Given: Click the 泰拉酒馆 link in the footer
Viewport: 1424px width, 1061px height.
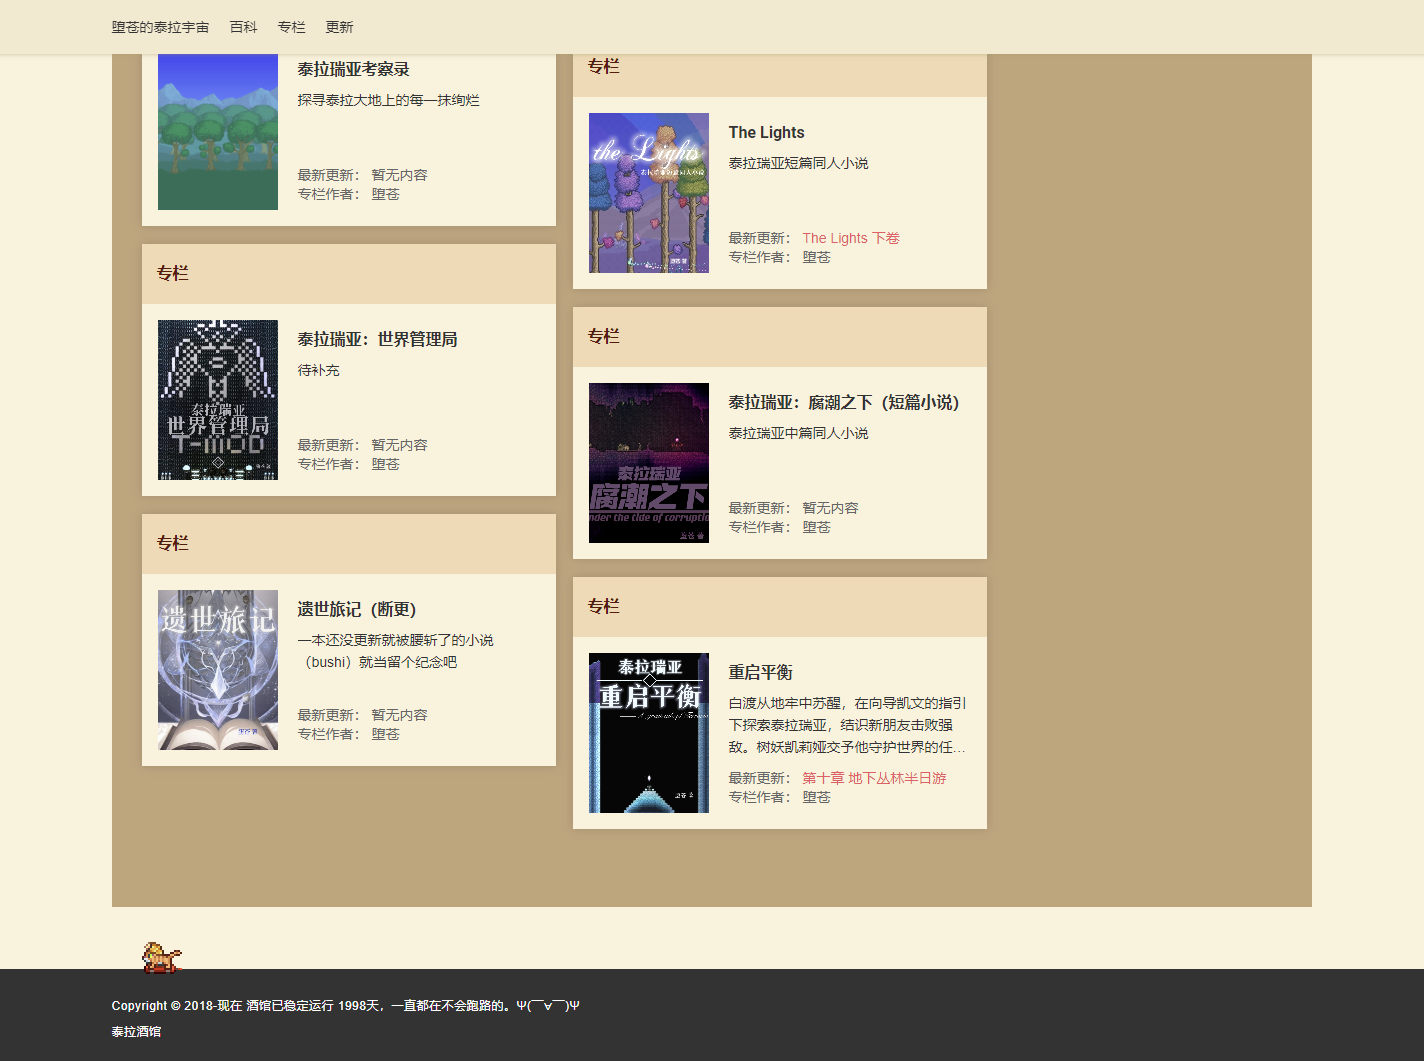Looking at the screenshot, I should pos(136,1031).
